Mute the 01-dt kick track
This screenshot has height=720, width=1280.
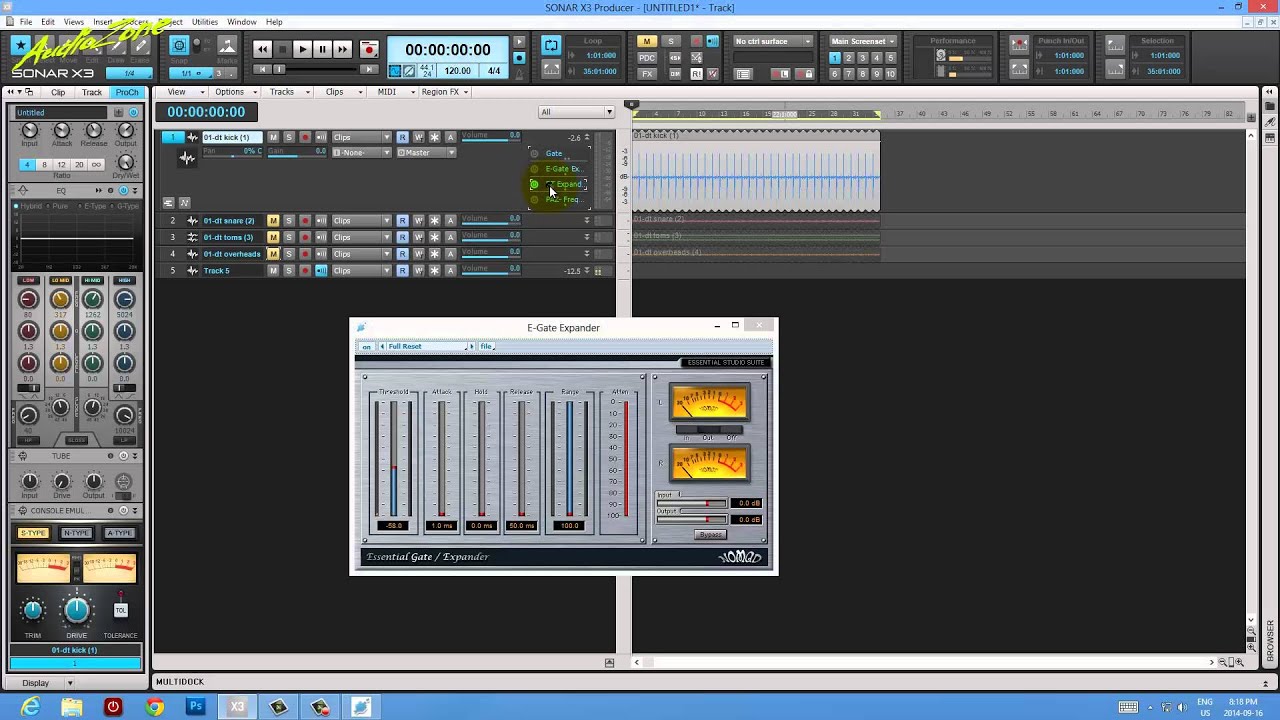273,137
